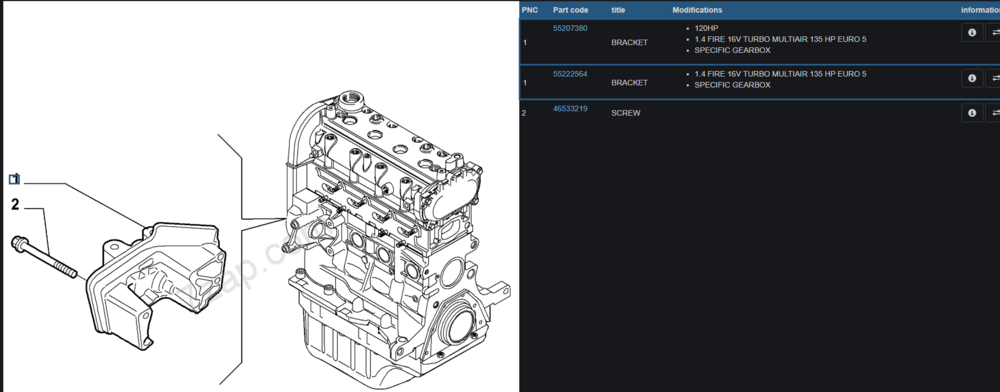This screenshot has width=1000, height=392.
Task: Select the SCREW table row
Action: point(760,113)
